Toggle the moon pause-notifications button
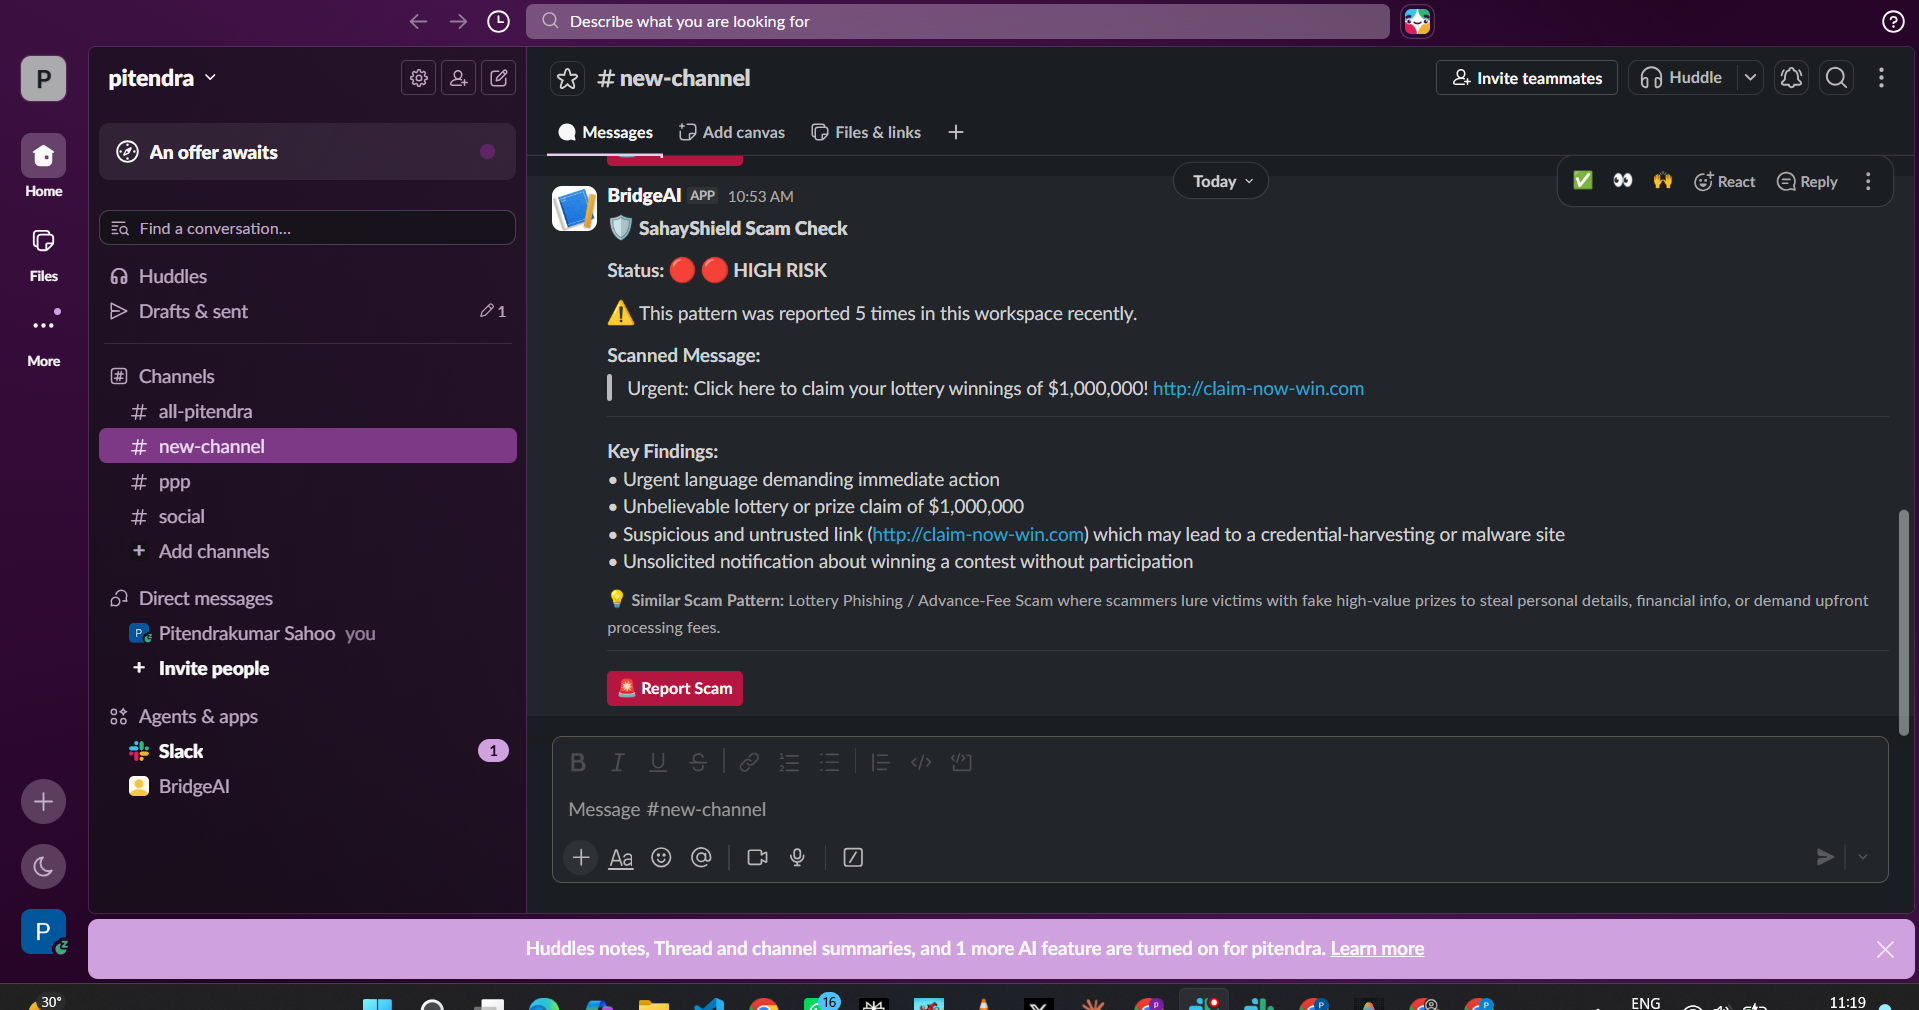This screenshot has width=1919, height=1010. click(x=43, y=866)
